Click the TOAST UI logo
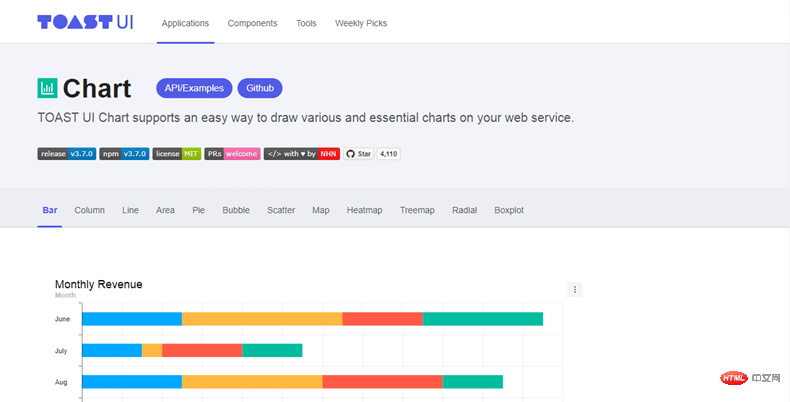Image resolution: width=790 pixels, height=402 pixels. pyautogui.click(x=84, y=22)
